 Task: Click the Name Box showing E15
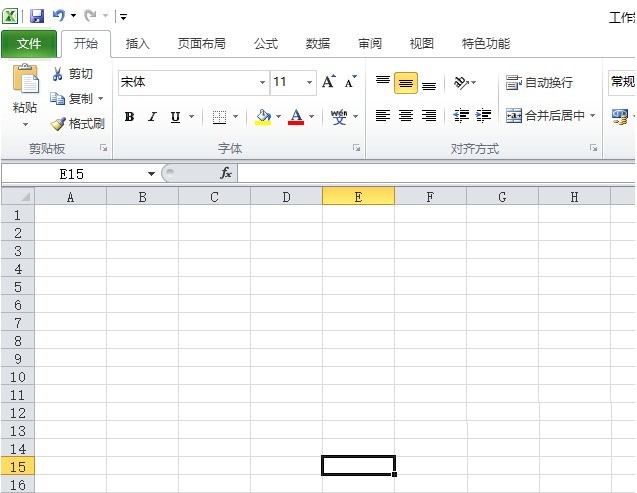coord(72,174)
